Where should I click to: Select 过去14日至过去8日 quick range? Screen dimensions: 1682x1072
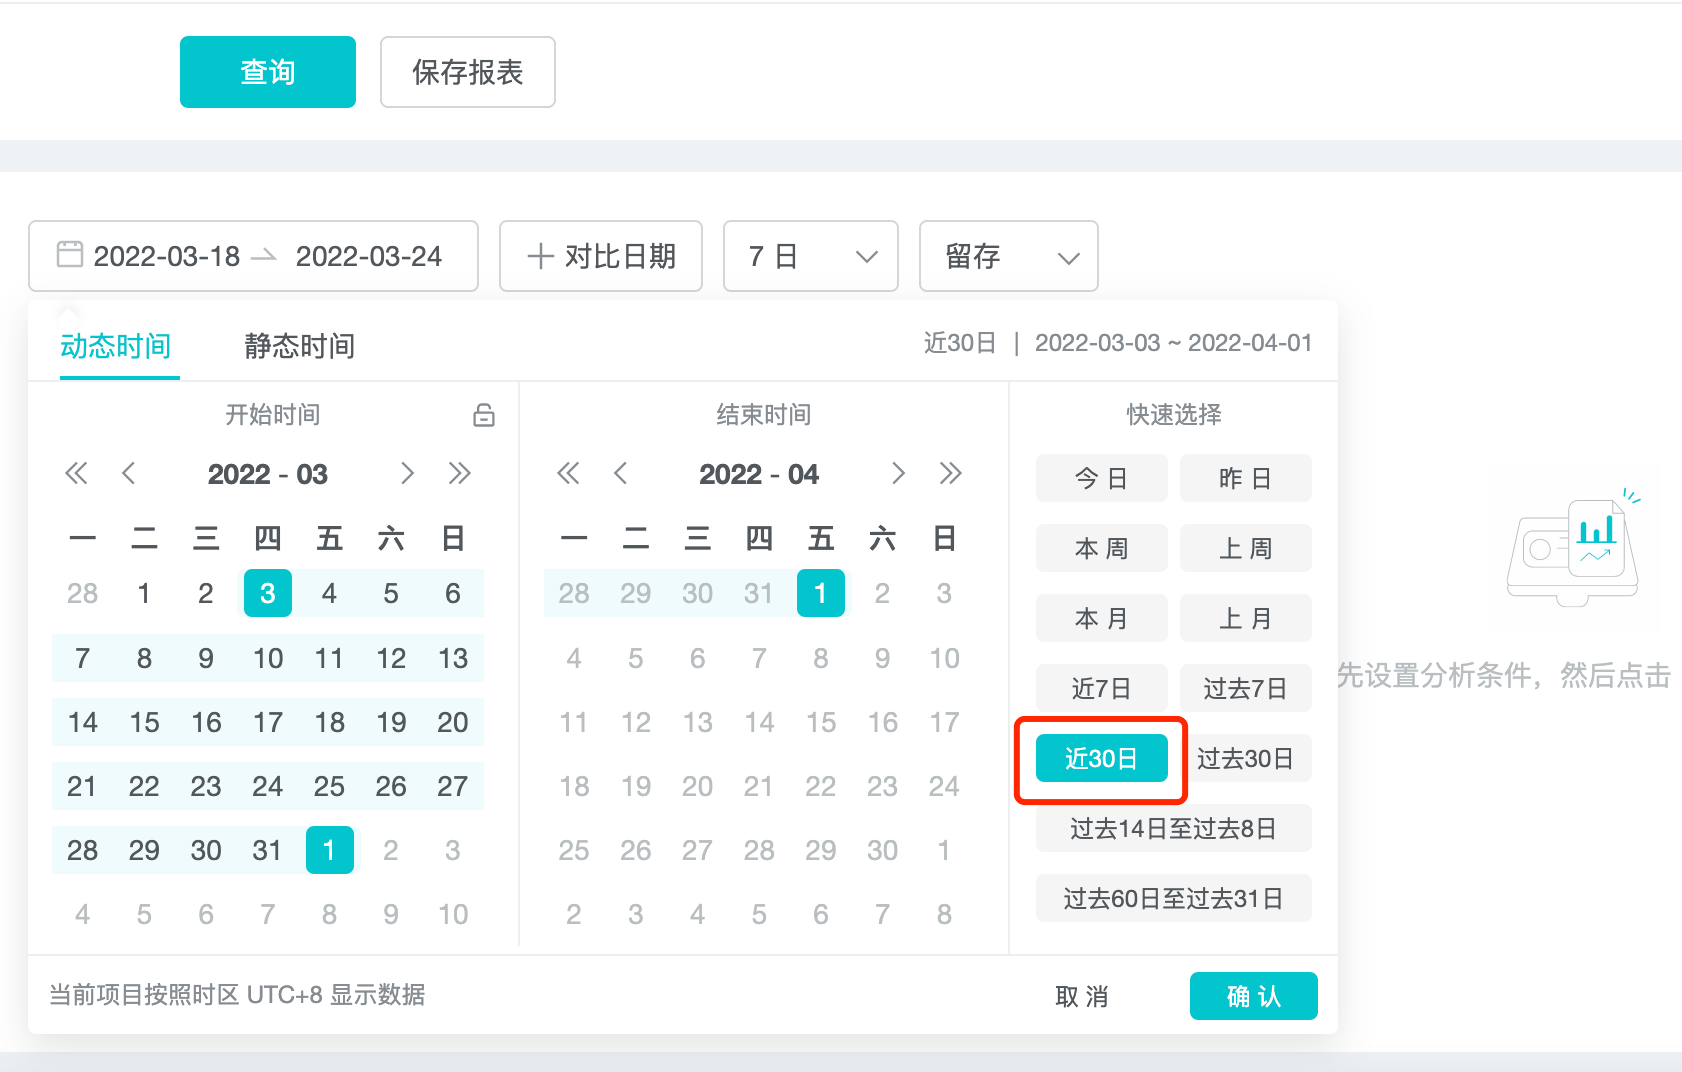coord(1173,828)
